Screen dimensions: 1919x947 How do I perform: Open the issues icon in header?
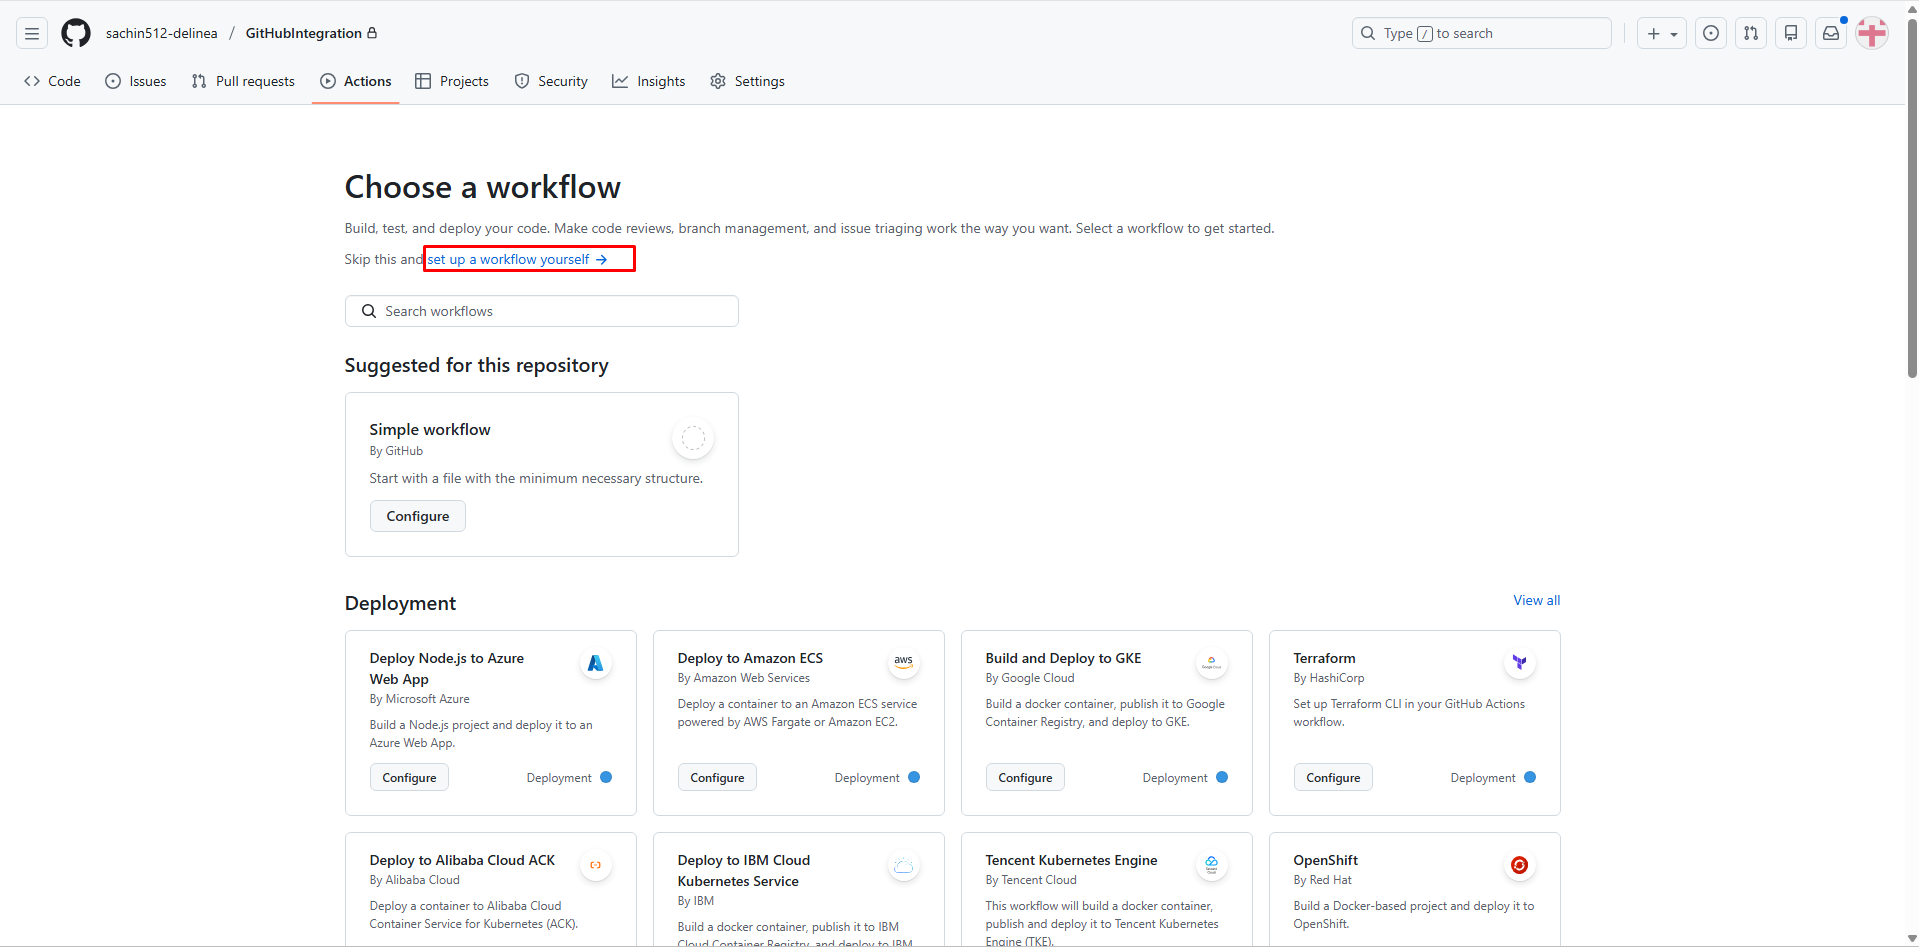(x=1711, y=33)
